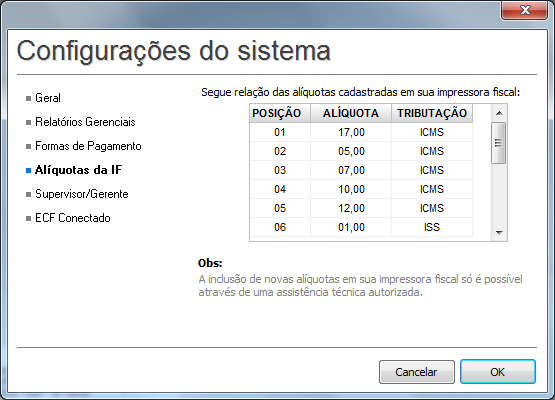Close the Configurações do sistema window
Screen dimensions: 555x400
click(x=525, y=10)
